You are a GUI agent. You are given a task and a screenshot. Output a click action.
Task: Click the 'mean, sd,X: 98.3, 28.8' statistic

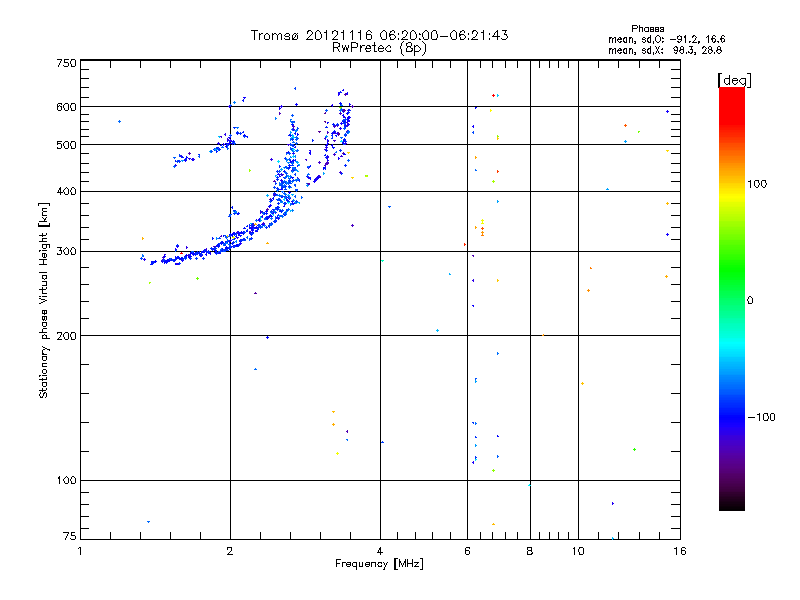[665, 50]
